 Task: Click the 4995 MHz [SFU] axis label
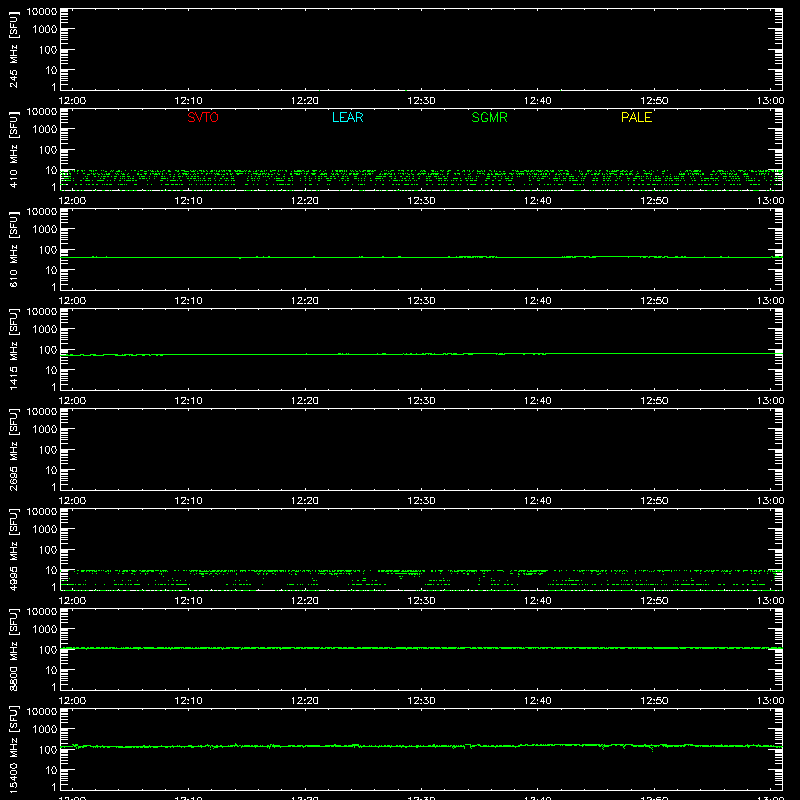pos(13,549)
